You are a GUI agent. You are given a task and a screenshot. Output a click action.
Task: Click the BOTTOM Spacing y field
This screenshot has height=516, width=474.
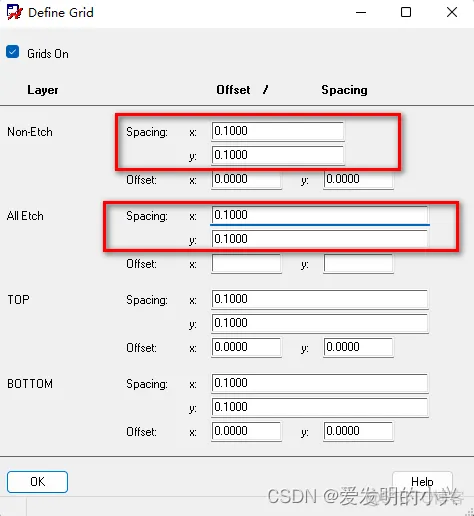pos(320,407)
